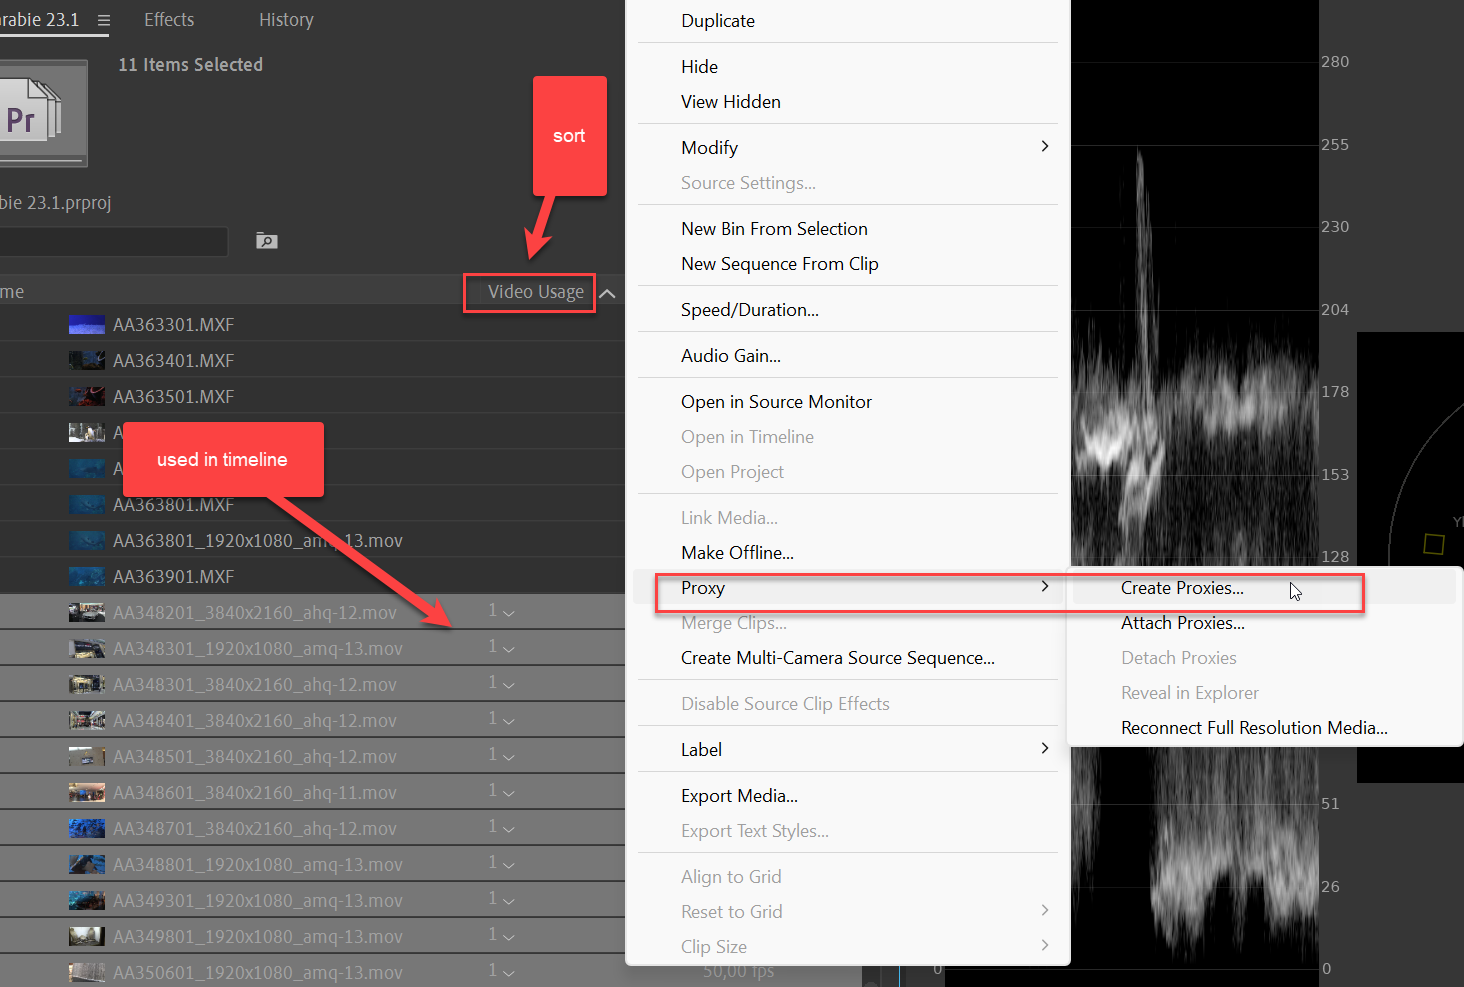This screenshot has width=1464, height=987.
Task: Click the sort direction chevron on Video Usage column
Action: (607, 293)
